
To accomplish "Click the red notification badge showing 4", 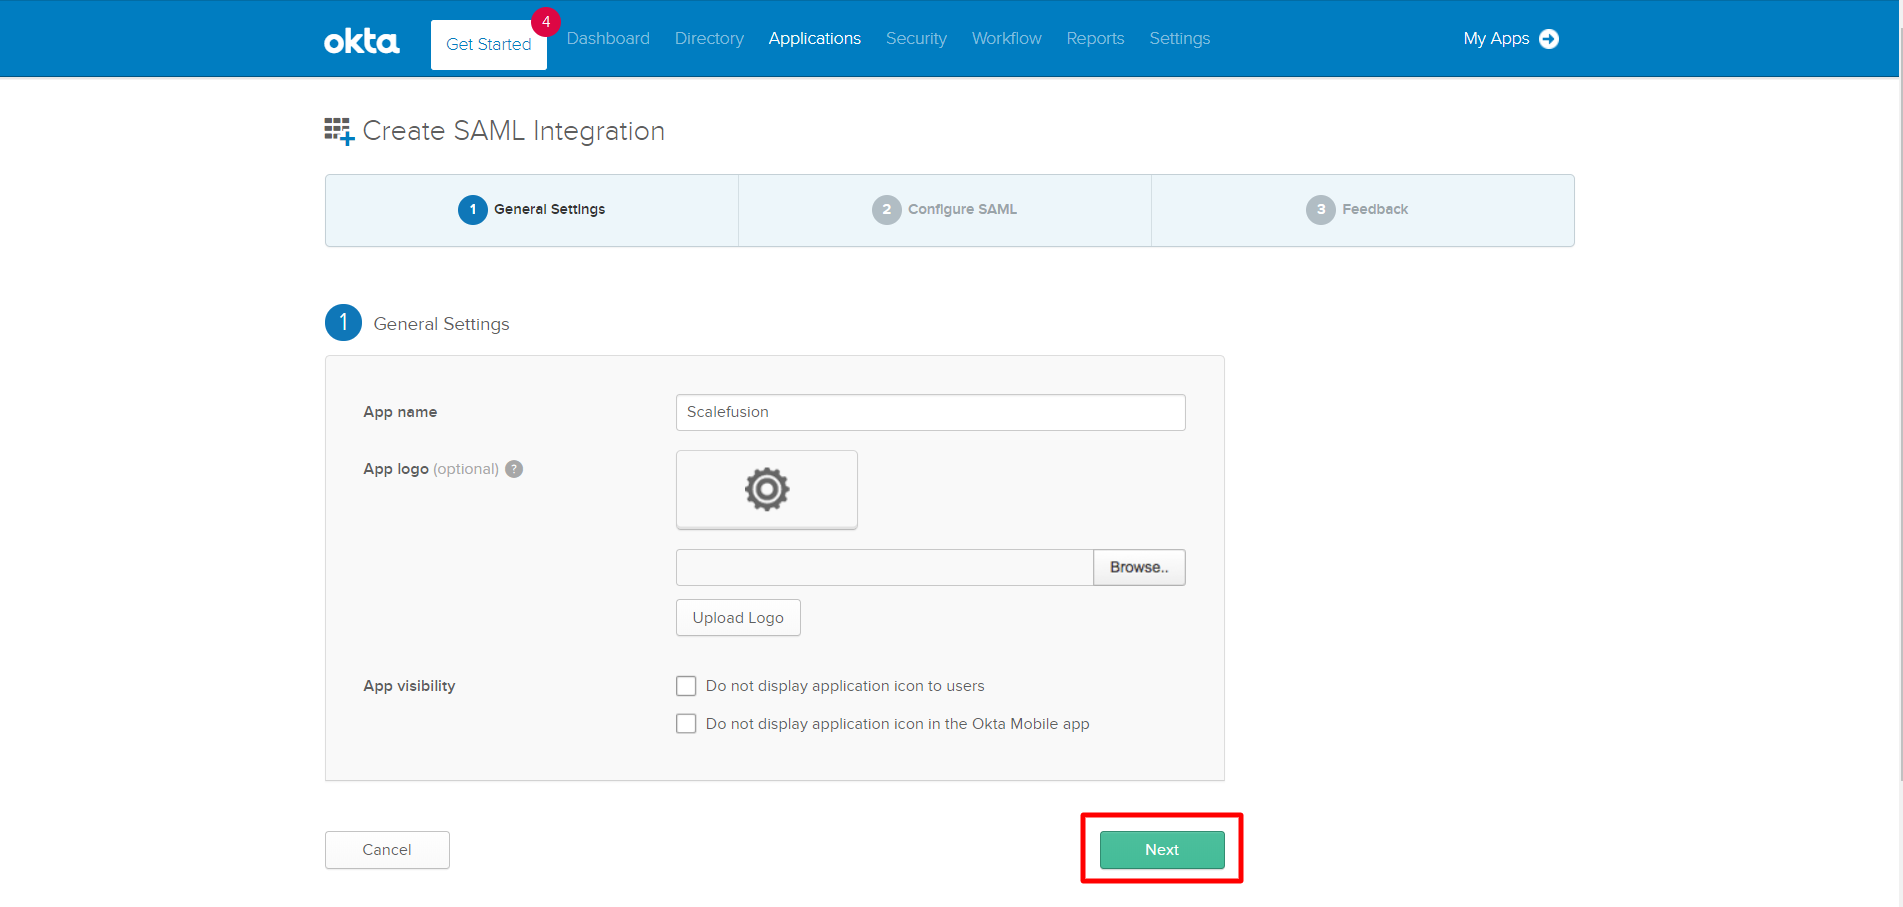I will 546,21.
